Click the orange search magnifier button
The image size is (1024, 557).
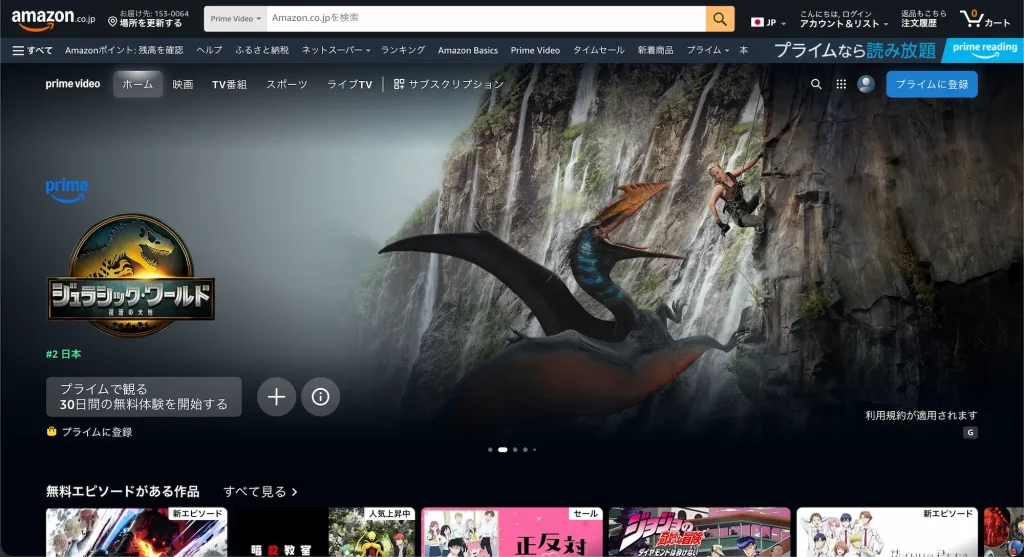coord(720,18)
